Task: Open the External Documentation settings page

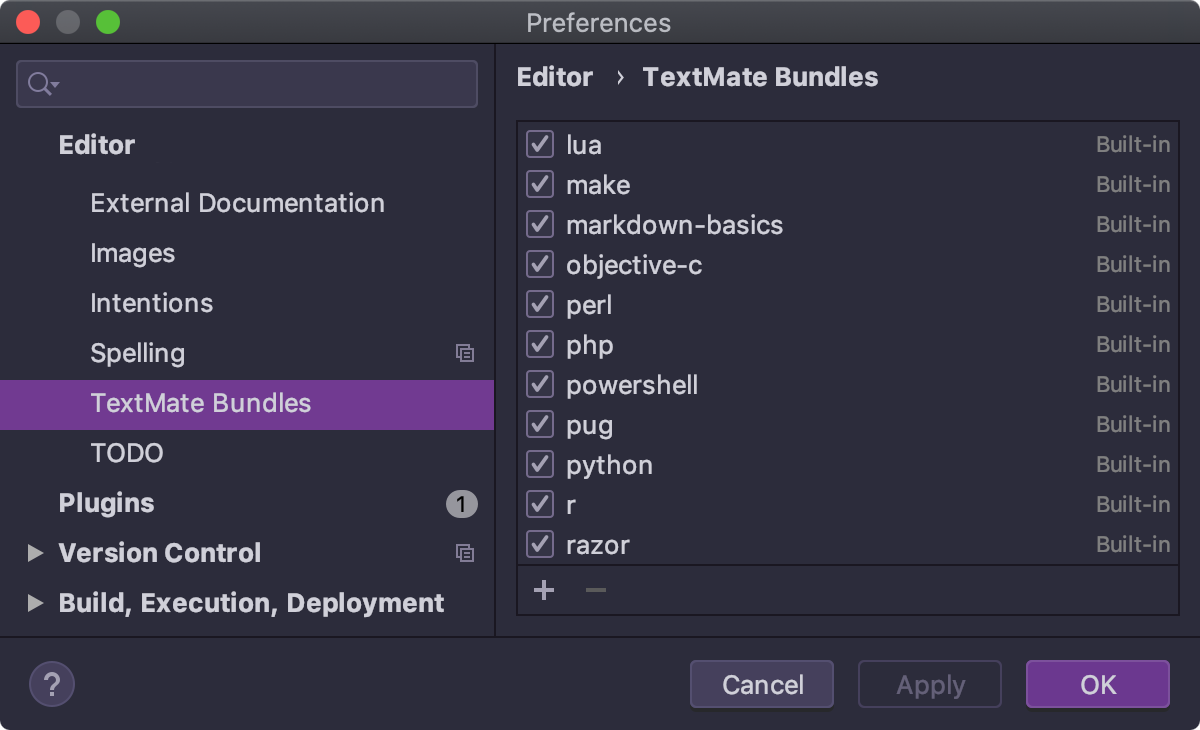Action: click(x=237, y=203)
